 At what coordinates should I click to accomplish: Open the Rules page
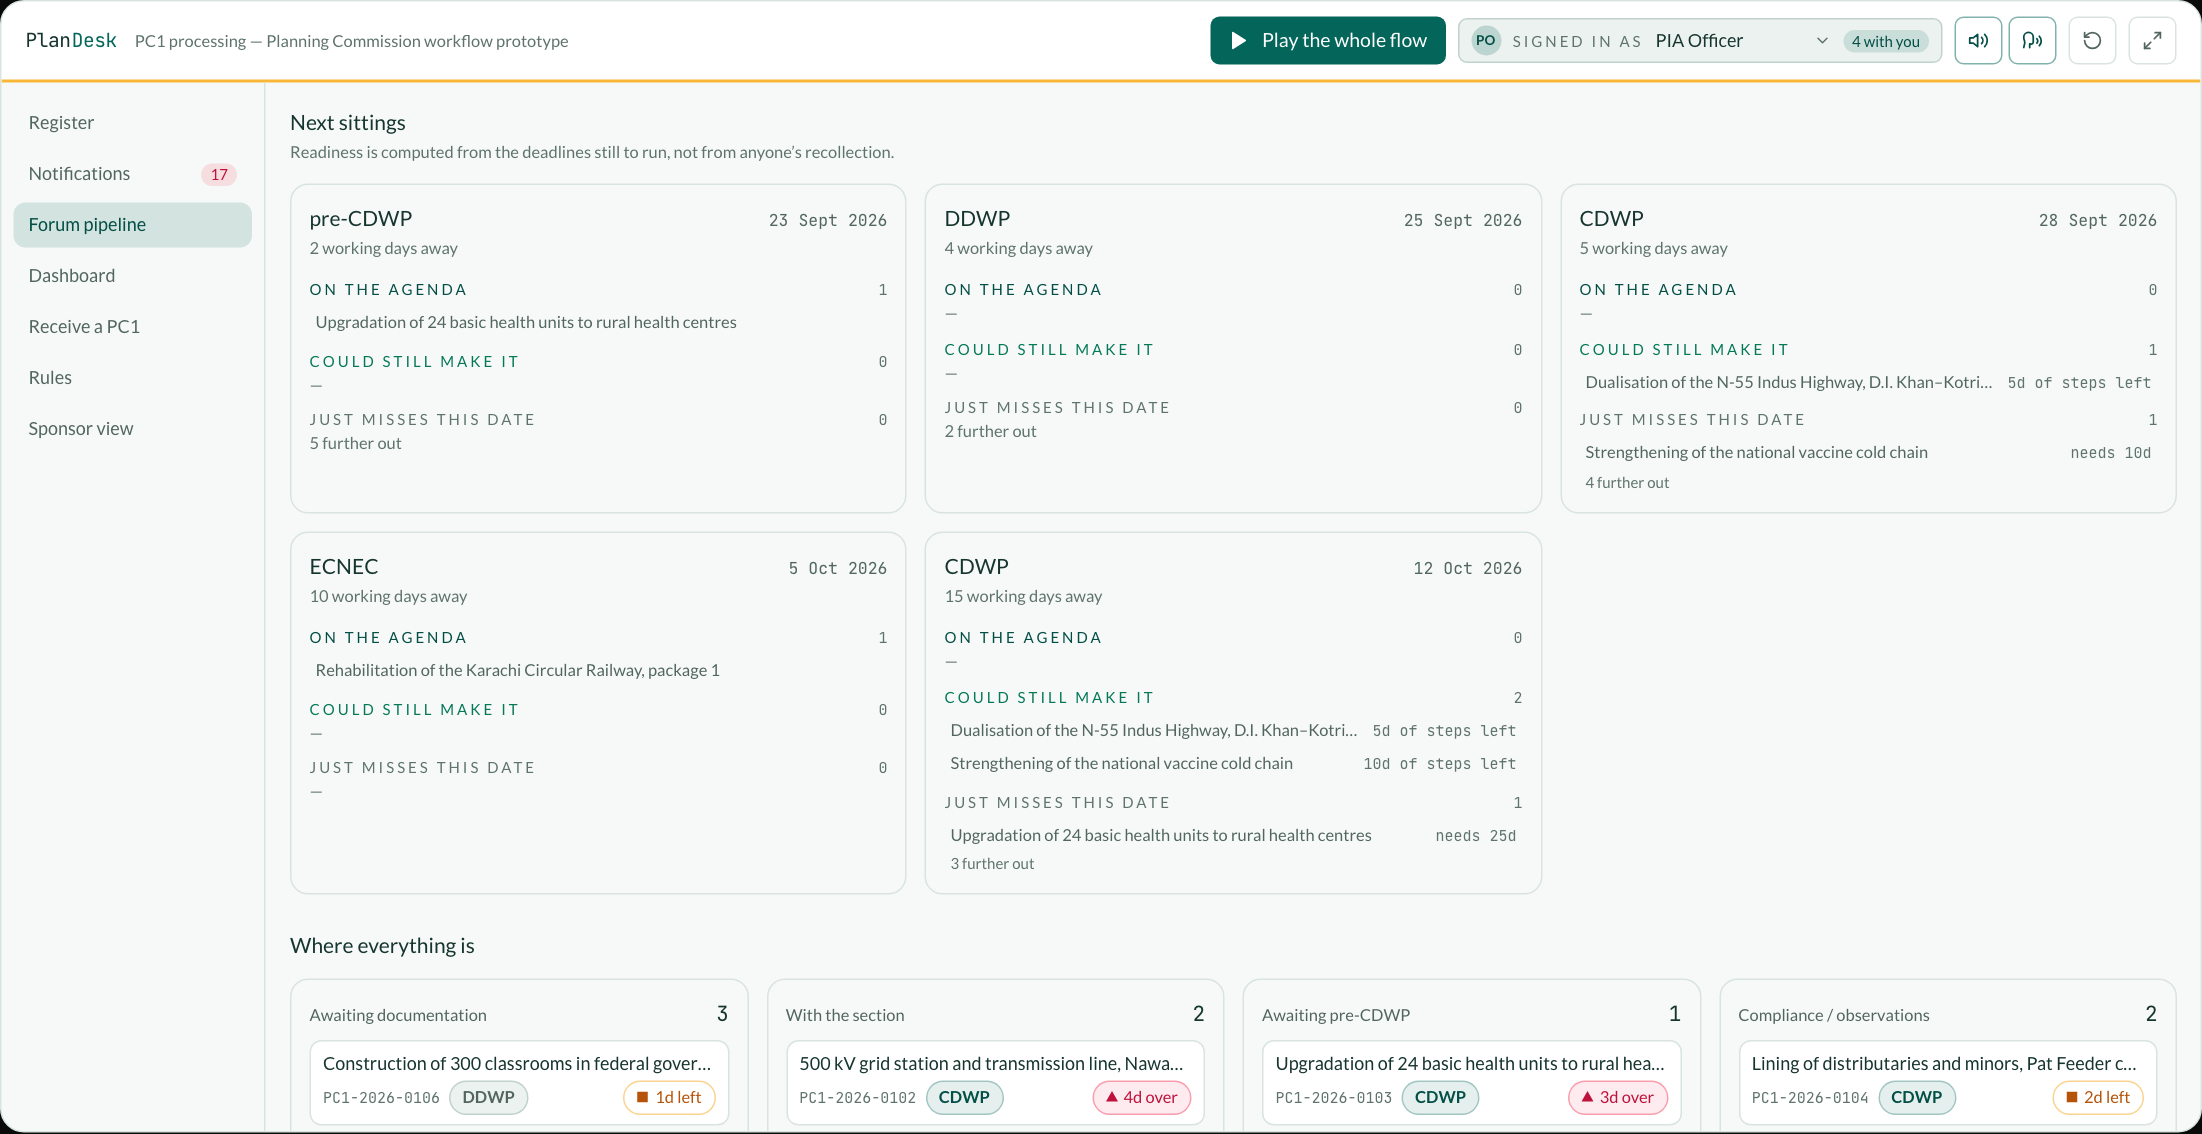point(133,378)
